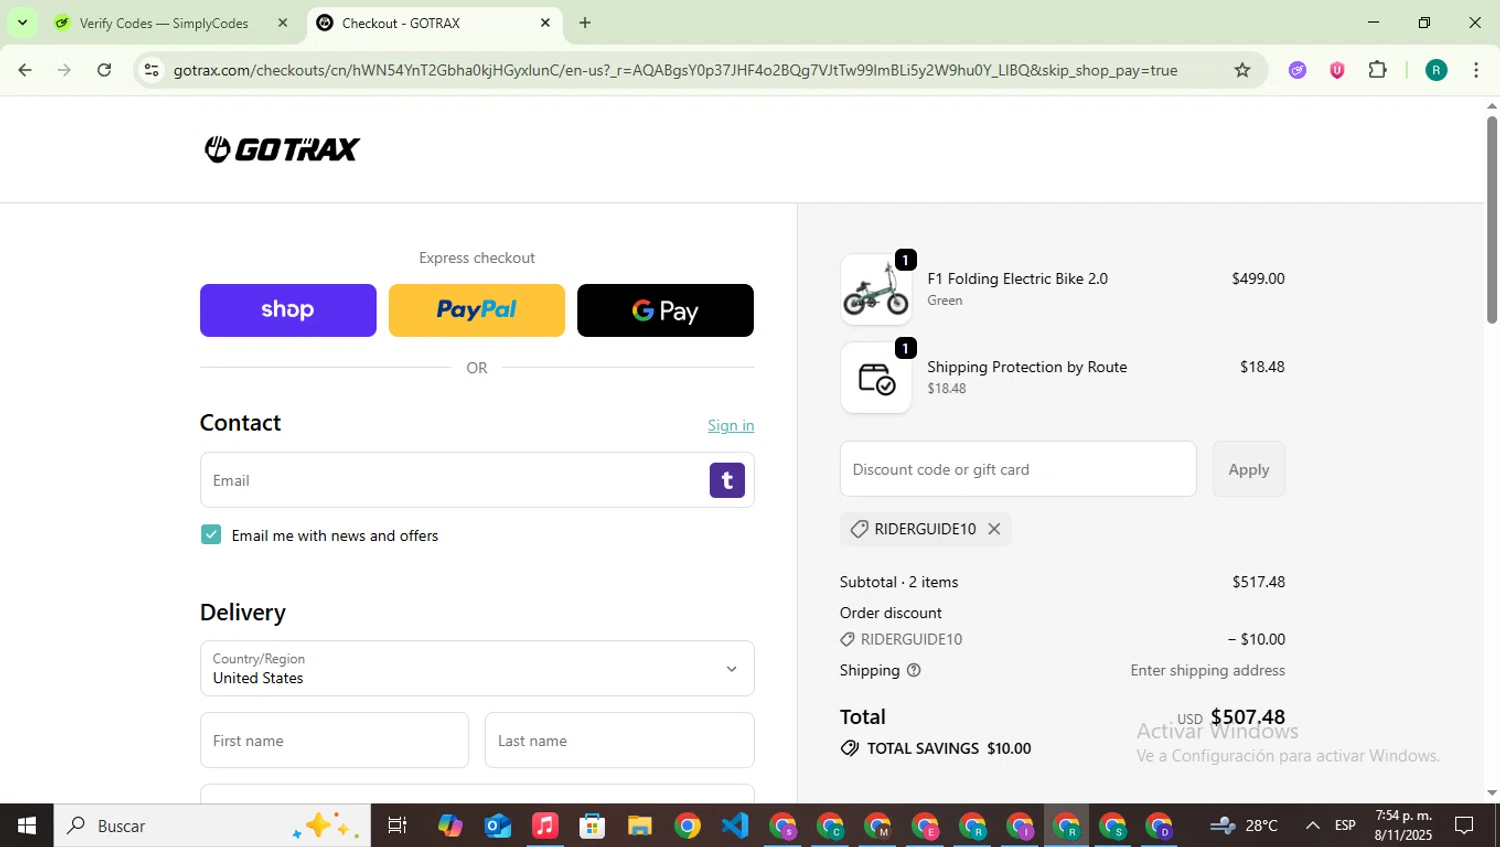
Task: Open File Explorer from the taskbar
Action: click(x=640, y=826)
